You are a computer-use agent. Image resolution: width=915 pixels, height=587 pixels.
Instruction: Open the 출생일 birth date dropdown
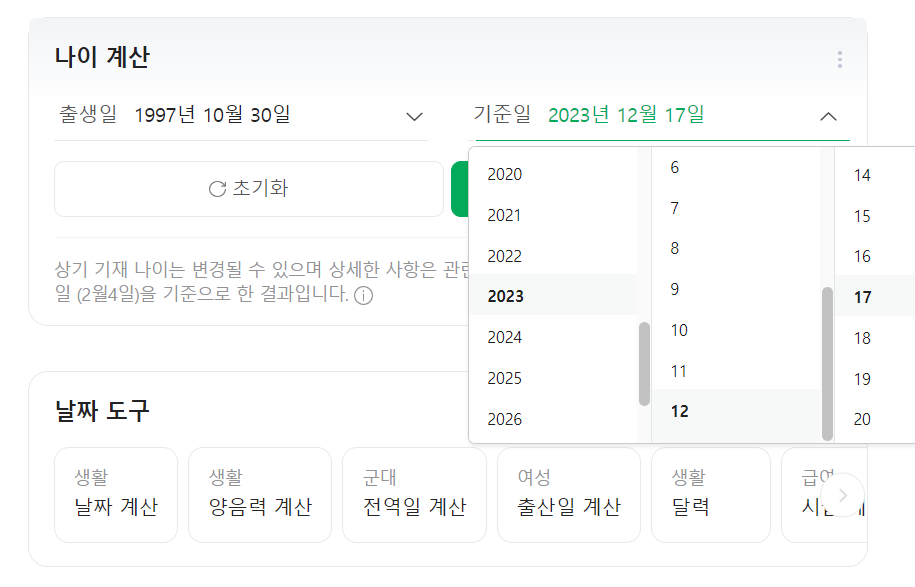[x=414, y=115]
